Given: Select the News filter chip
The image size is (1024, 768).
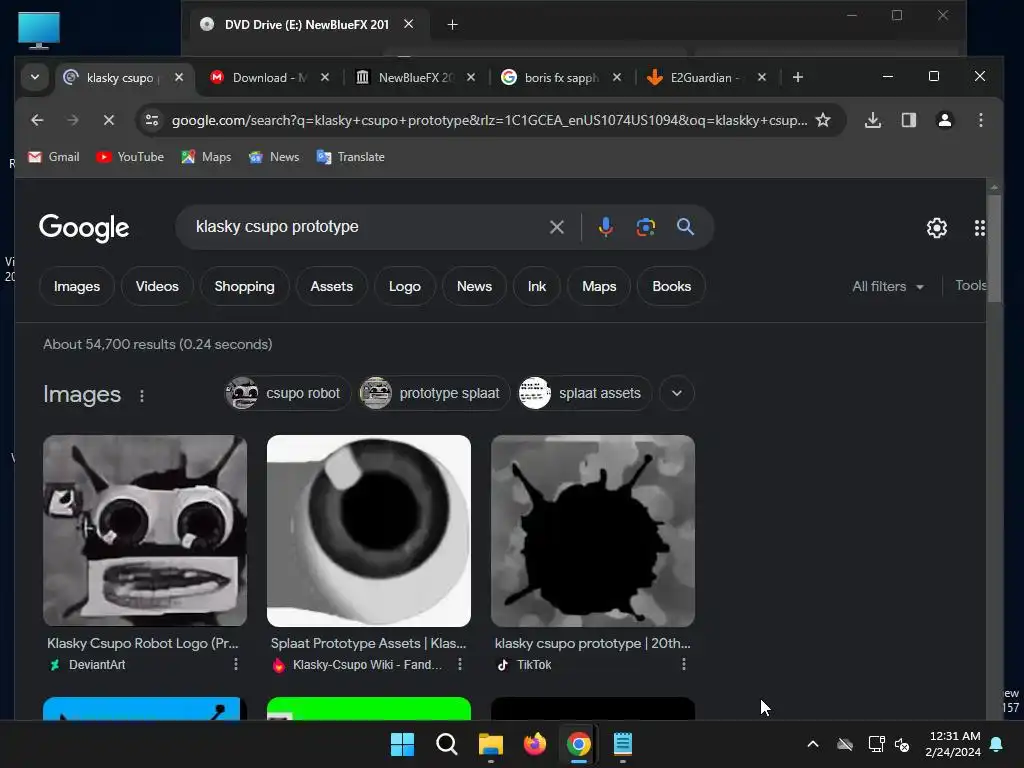Looking at the screenshot, I should pos(474,286).
